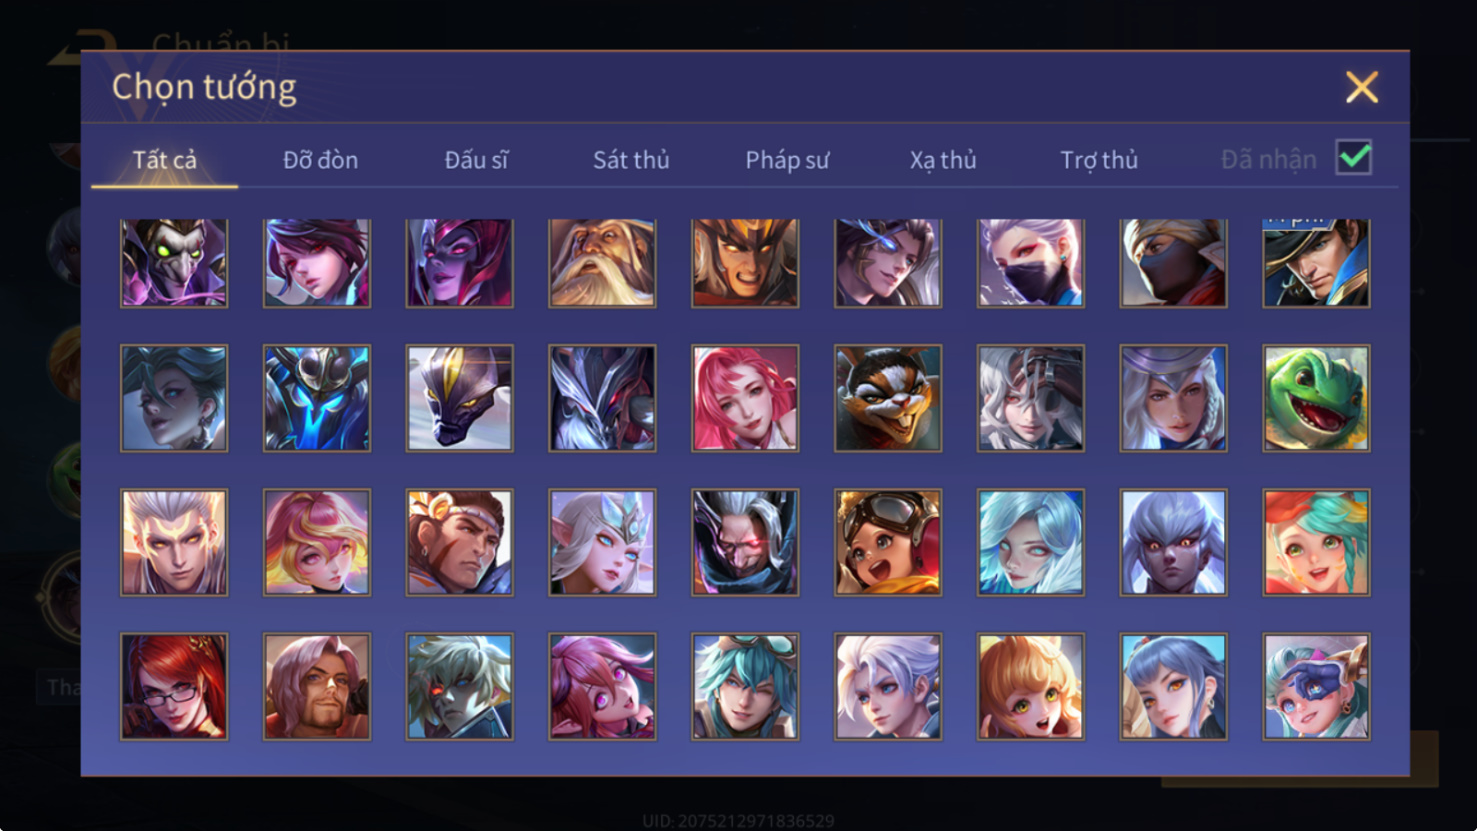Switch to the Đỡ đòn tab
Image resolution: width=1477 pixels, height=831 pixels.
tap(320, 160)
